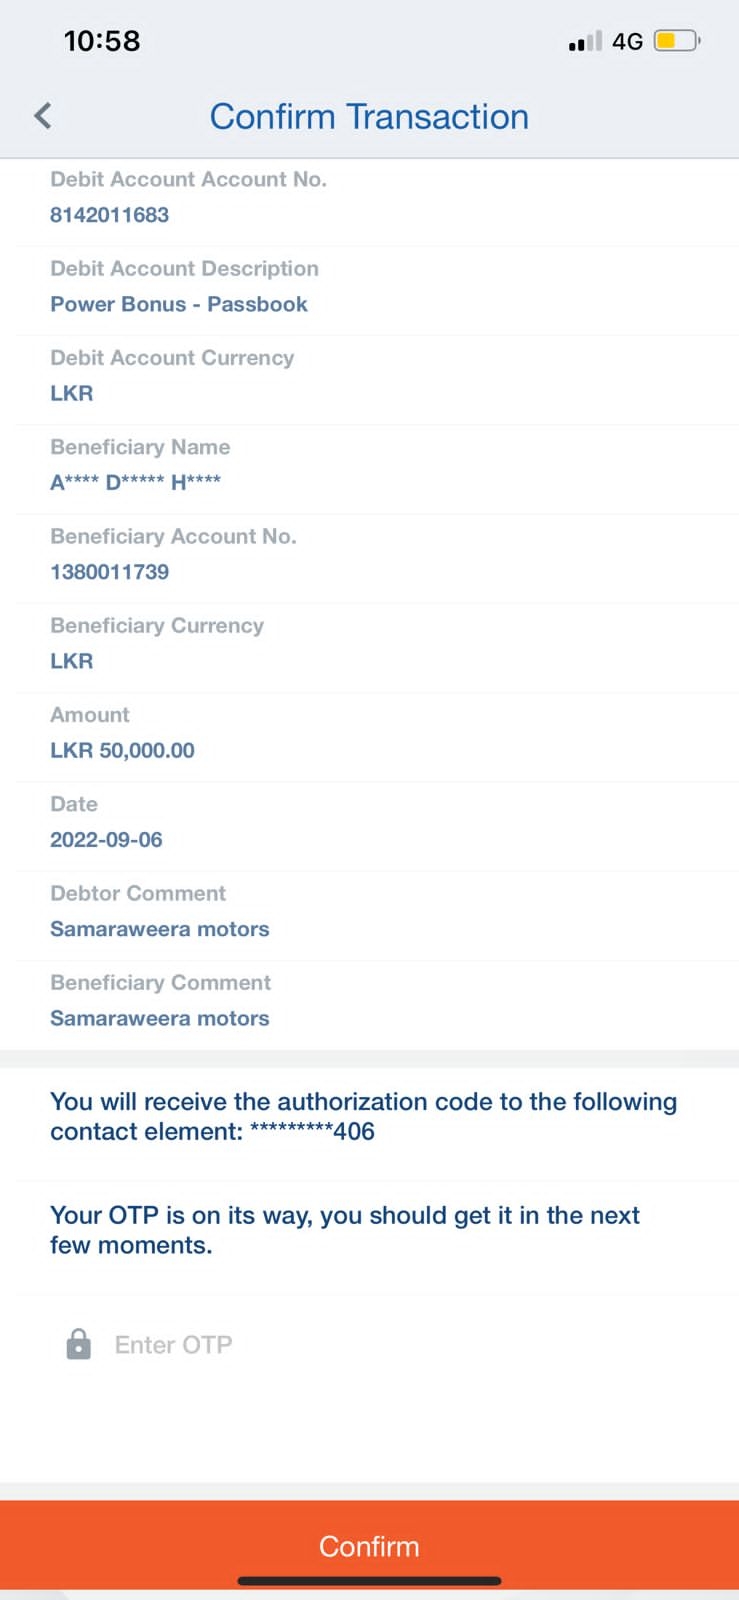Tap the cellular signal bars icon
Viewport: 739px width, 1600px height.
click(x=584, y=42)
